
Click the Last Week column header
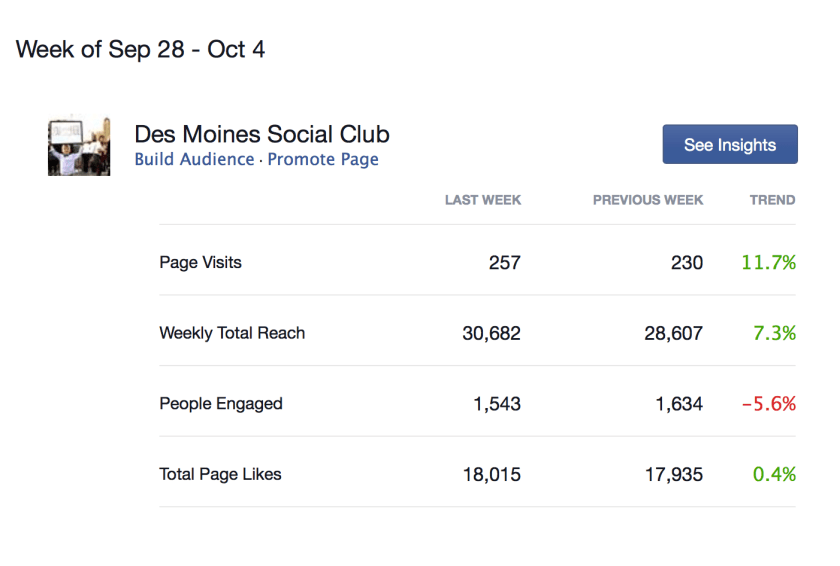(x=483, y=200)
